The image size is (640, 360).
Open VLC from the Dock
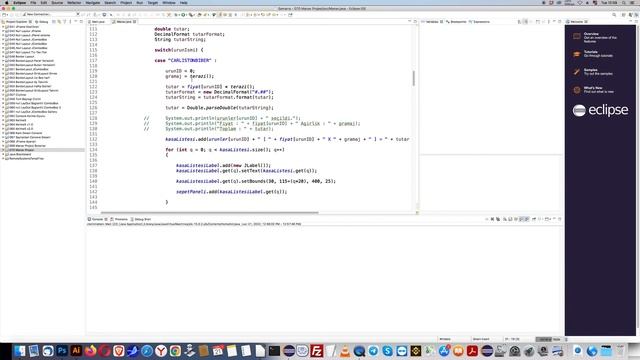click(x=345, y=351)
